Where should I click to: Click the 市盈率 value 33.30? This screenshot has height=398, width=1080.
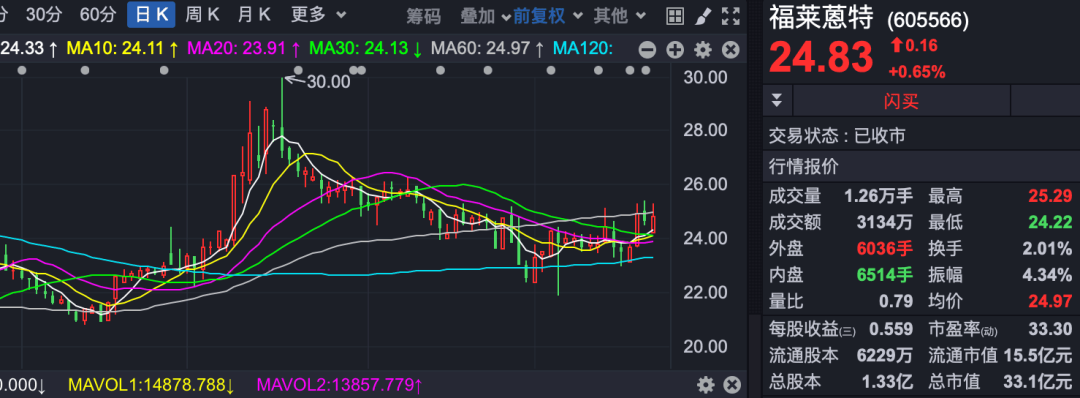pos(1050,329)
